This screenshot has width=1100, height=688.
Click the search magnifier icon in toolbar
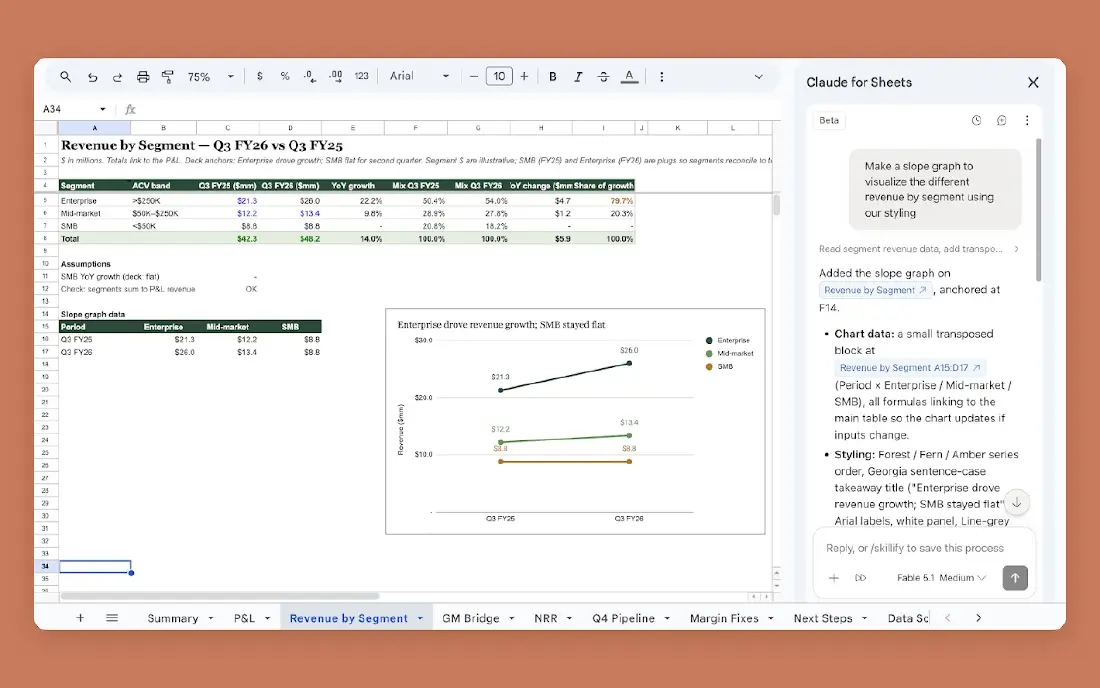tap(65, 76)
